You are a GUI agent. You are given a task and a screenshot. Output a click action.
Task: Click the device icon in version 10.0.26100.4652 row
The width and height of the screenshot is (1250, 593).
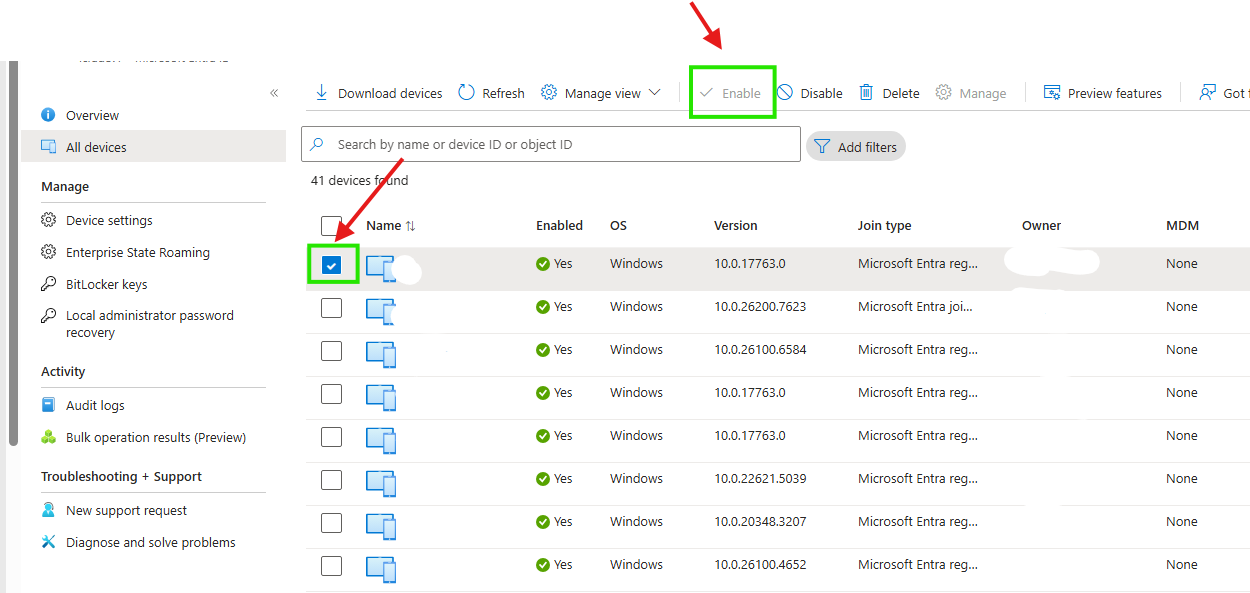(381, 569)
